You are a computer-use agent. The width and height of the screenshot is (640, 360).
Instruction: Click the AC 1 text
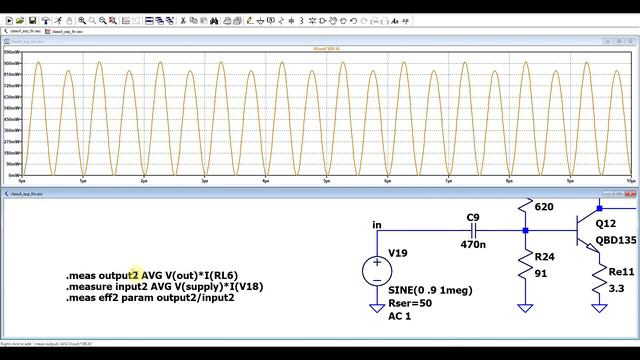(400, 316)
